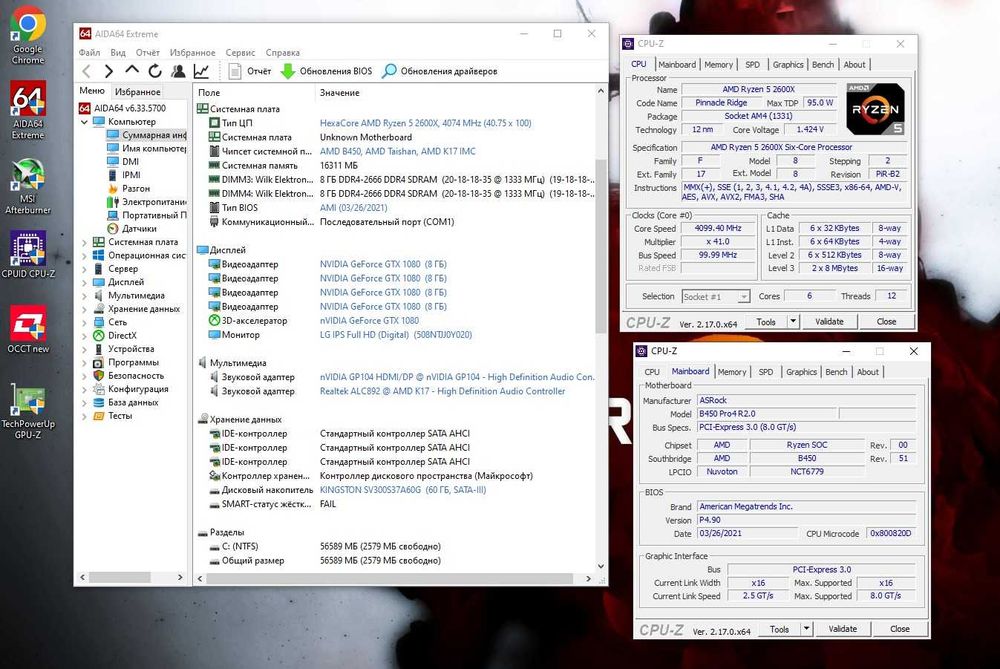Expand the Системная плата tree node
The width and height of the screenshot is (1000, 669).
point(84,242)
